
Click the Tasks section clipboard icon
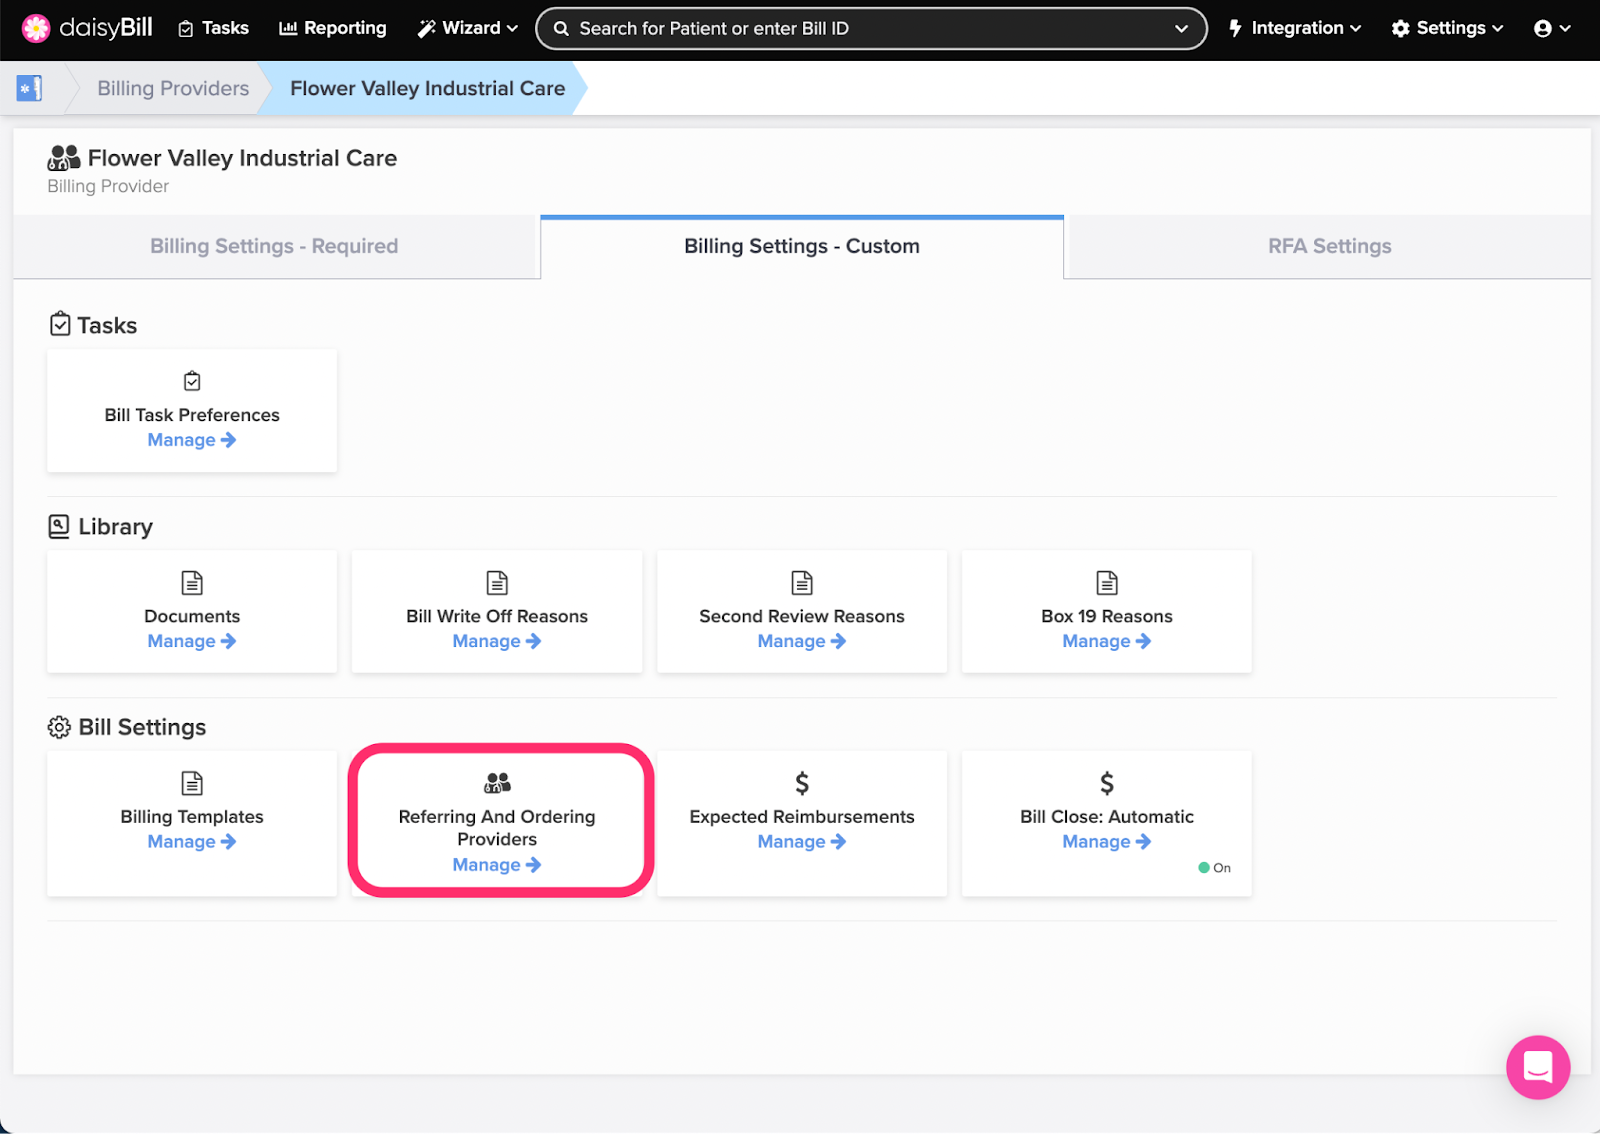[60, 324]
